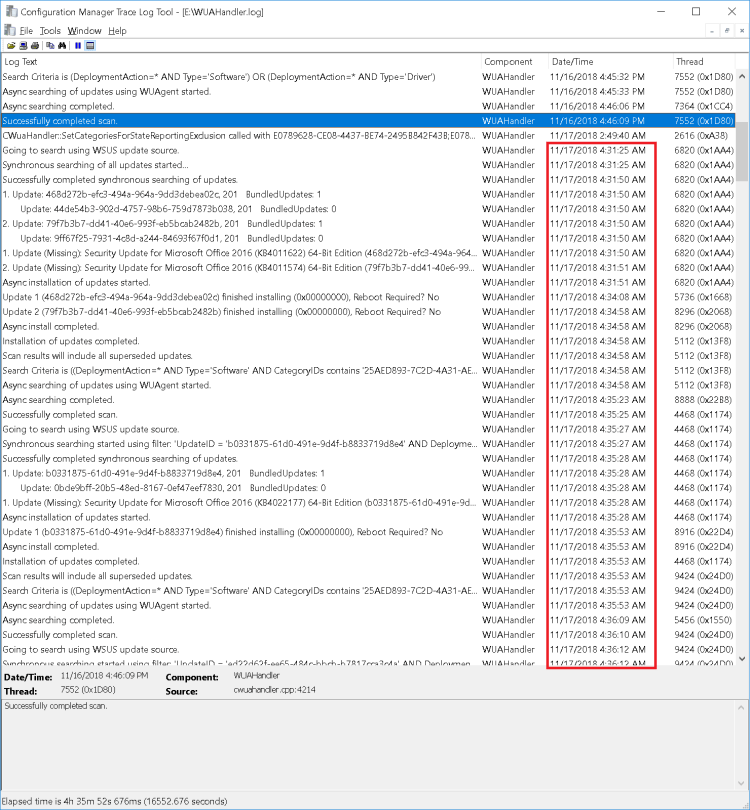Open the Window menu
Viewport: 750px width, 810px height.
pos(84,31)
